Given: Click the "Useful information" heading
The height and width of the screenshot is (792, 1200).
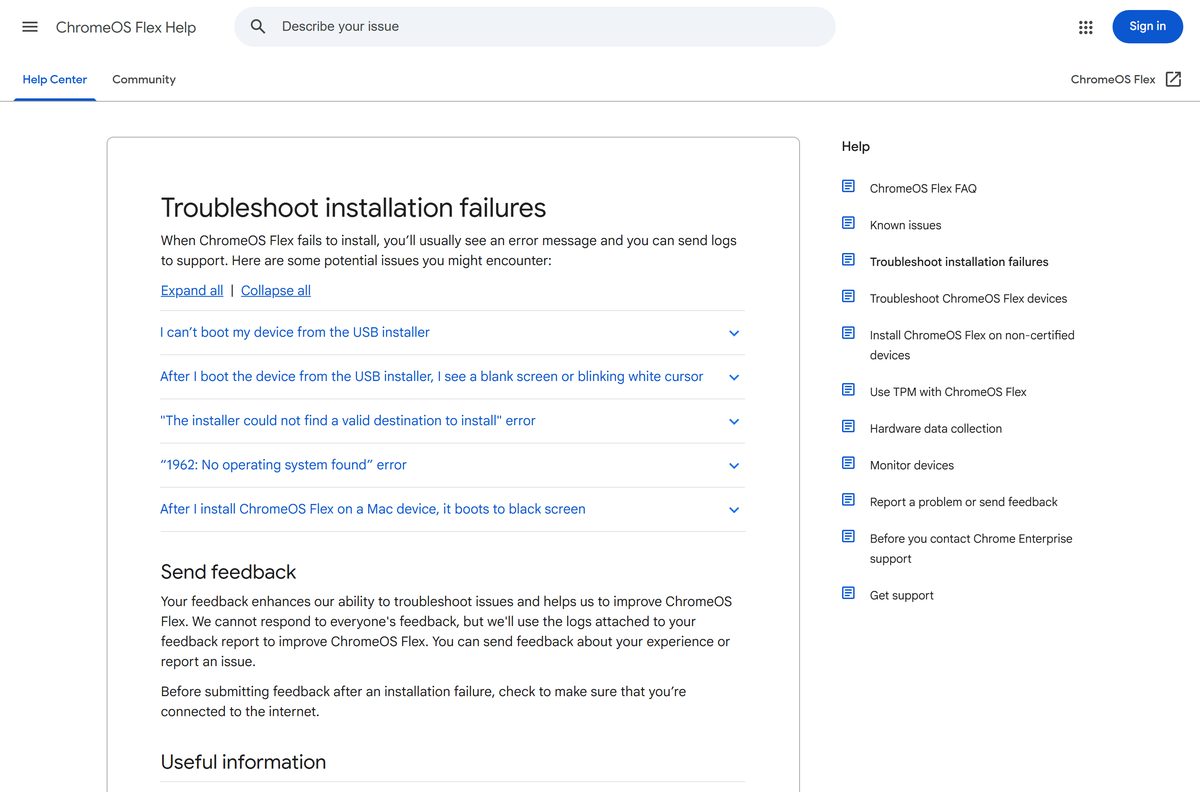Looking at the screenshot, I should (244, 762).
